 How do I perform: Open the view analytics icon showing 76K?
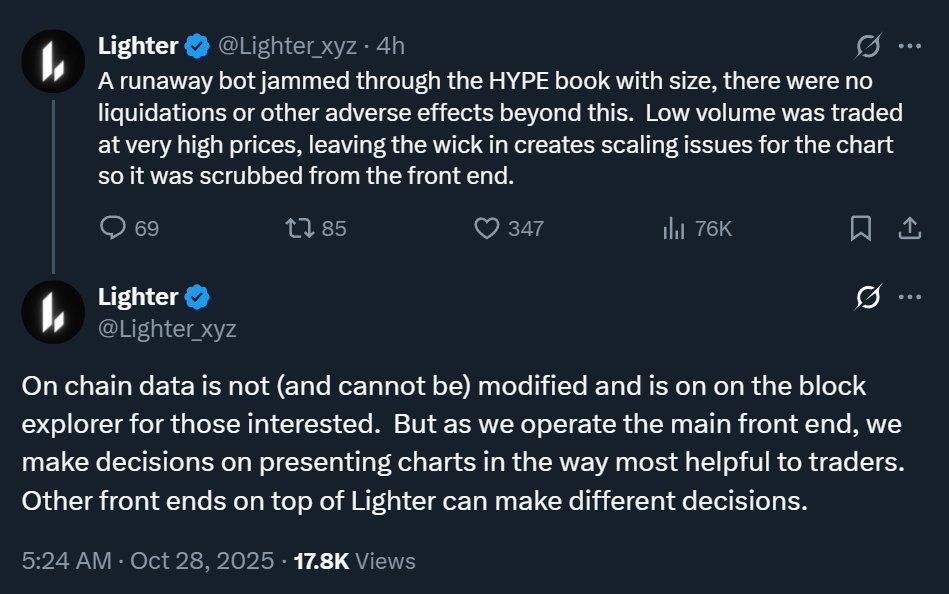pyautogui.click(x=673, y=228)
